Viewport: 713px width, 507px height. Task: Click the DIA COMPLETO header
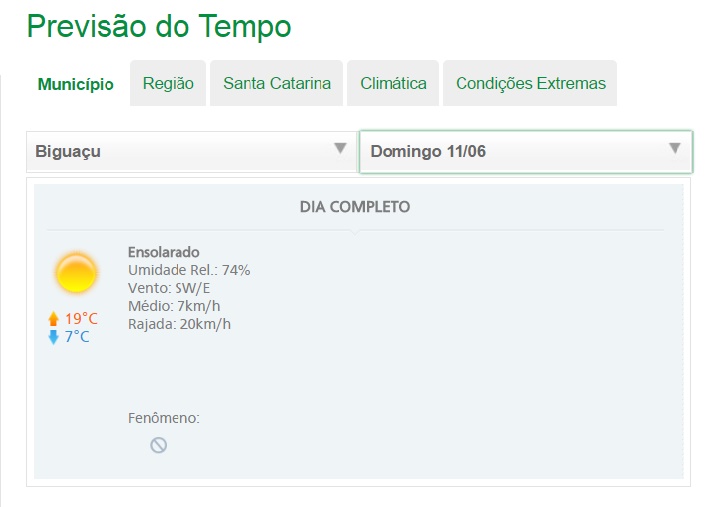pos(355,207)
